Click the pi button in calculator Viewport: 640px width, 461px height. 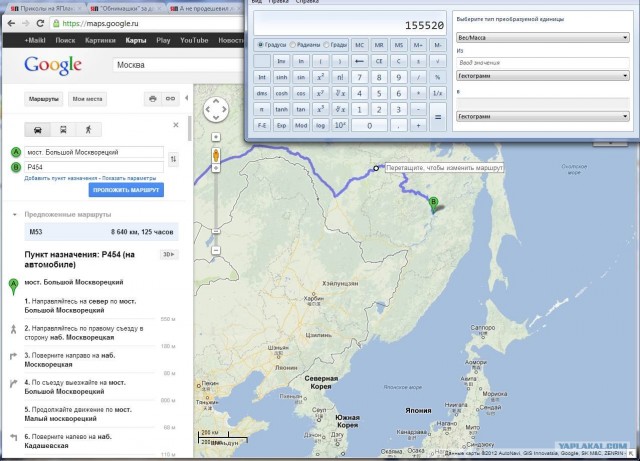click(x=262, y=109)
